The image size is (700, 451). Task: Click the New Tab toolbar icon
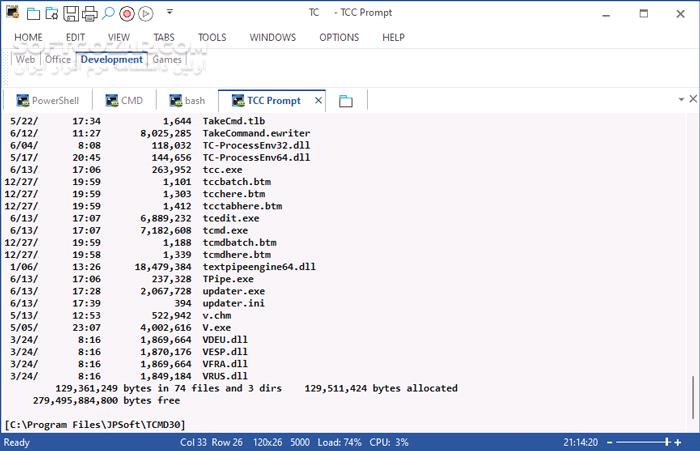pos(33,14)
